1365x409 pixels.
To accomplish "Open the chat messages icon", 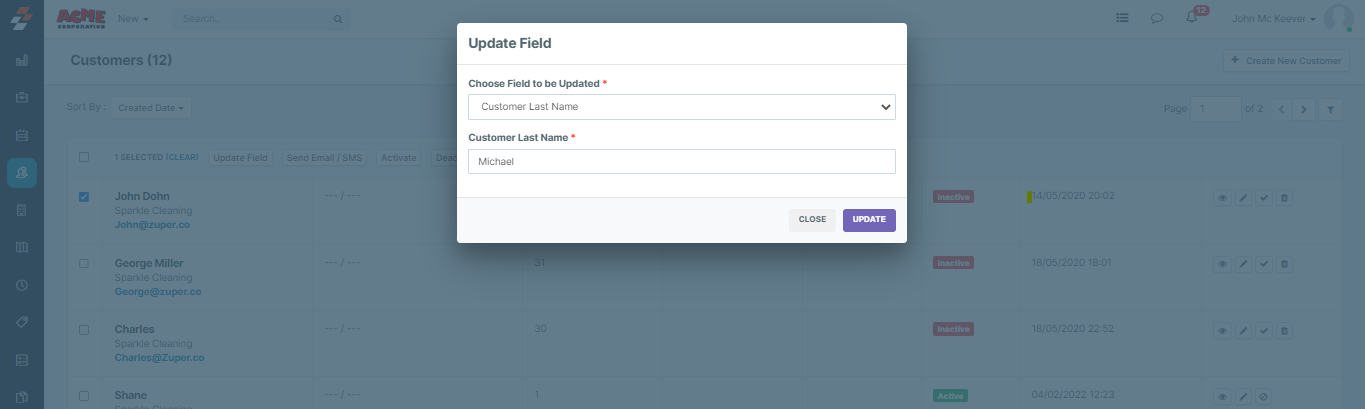I will pos(1157,18).
